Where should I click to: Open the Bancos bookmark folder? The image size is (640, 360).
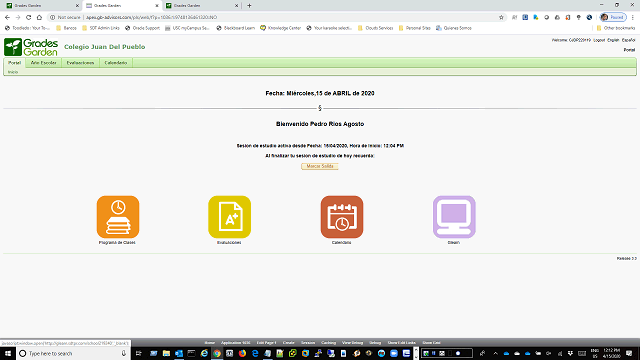[67, 28]
